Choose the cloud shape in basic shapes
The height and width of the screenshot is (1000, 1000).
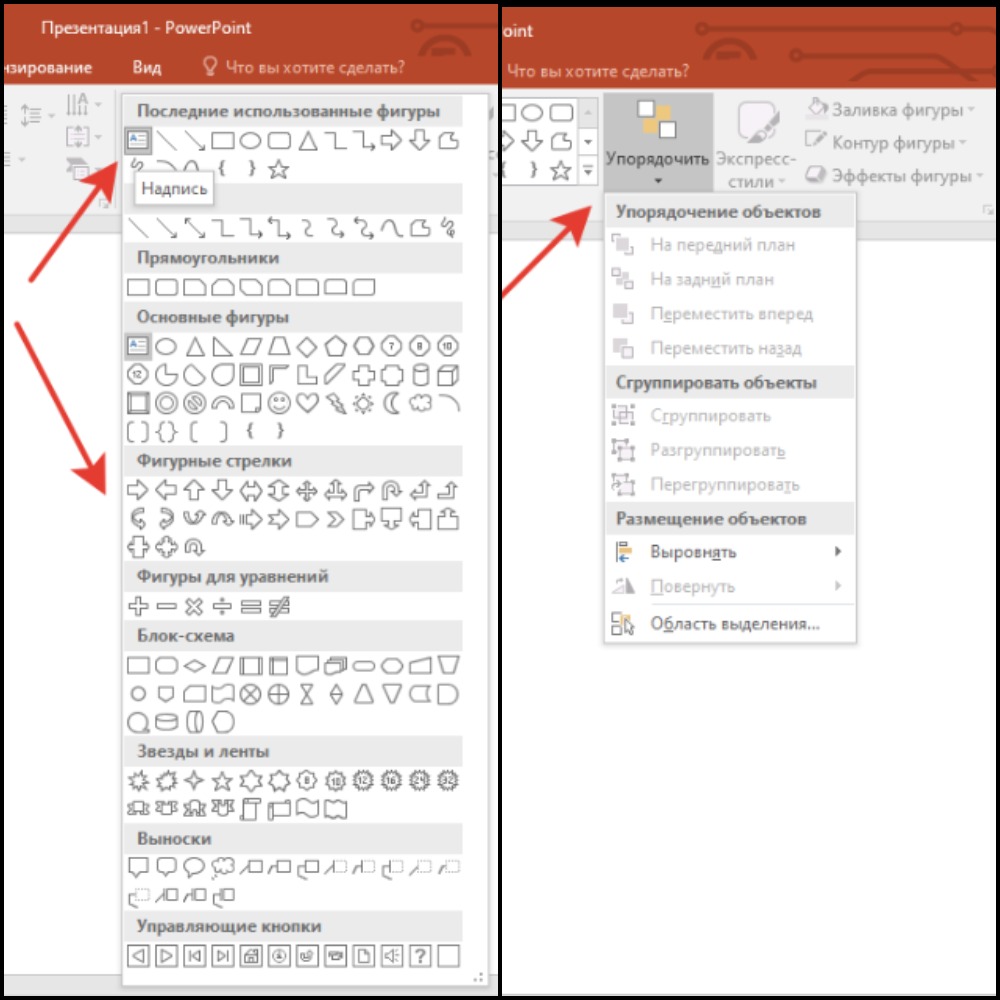(x=421, y=403)
